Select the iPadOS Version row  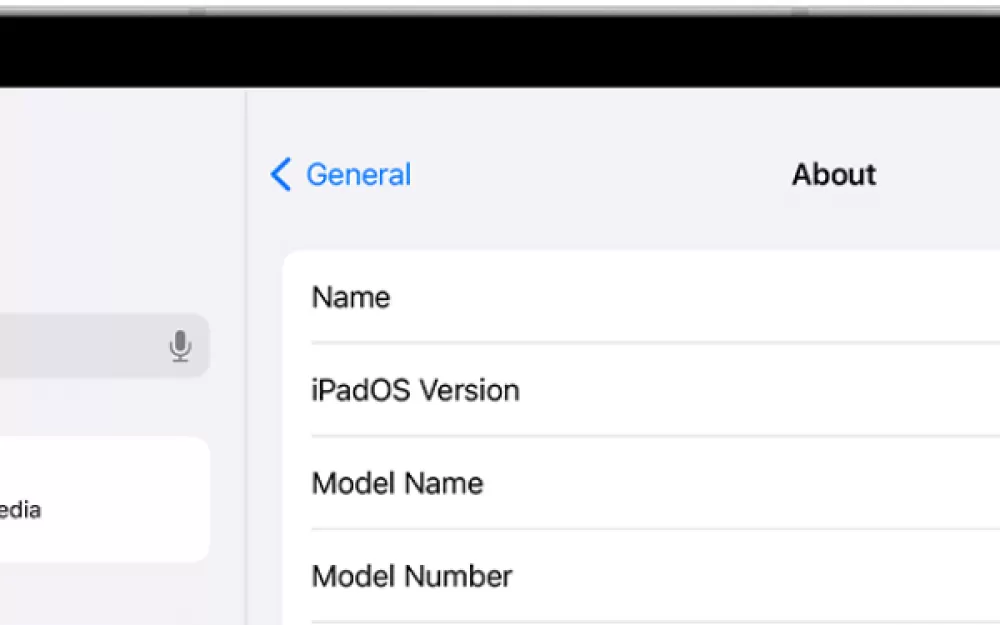pyautogui.click(x=641, y=390)
